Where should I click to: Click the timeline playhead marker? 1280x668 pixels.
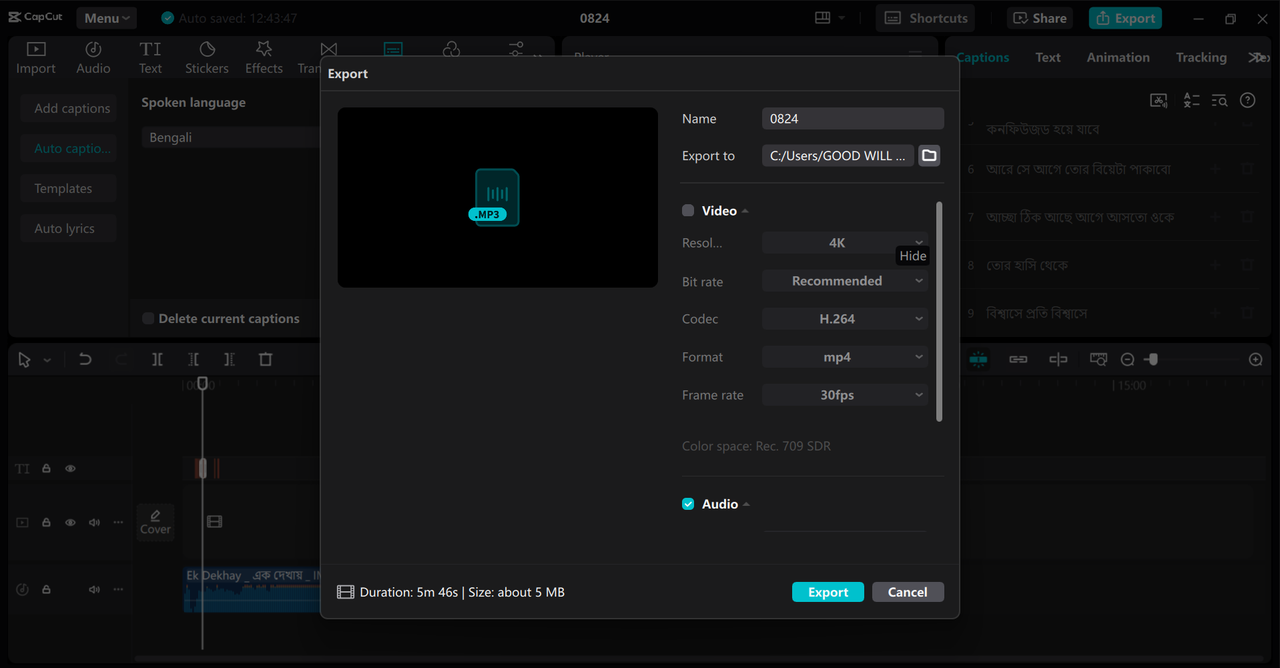[202, 383]
